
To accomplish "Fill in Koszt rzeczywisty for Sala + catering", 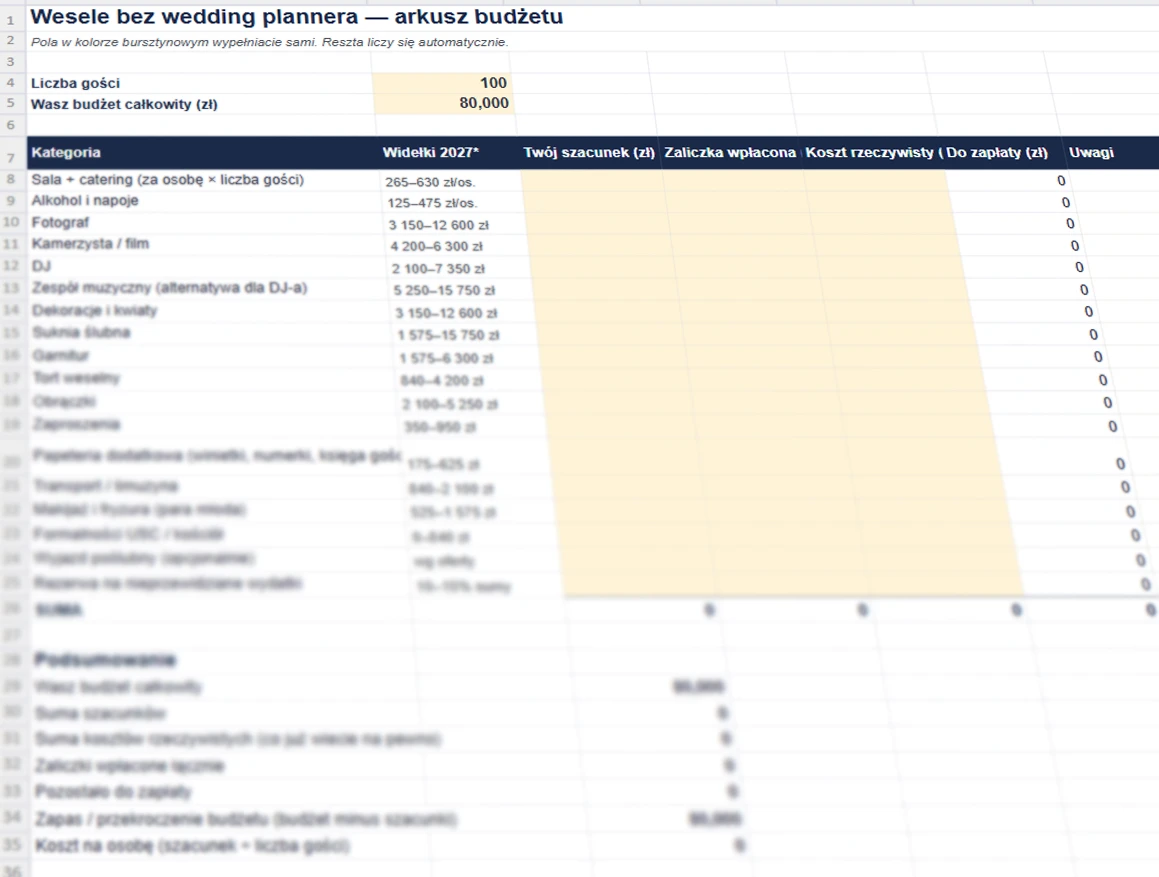I will [x=875, y=180].
